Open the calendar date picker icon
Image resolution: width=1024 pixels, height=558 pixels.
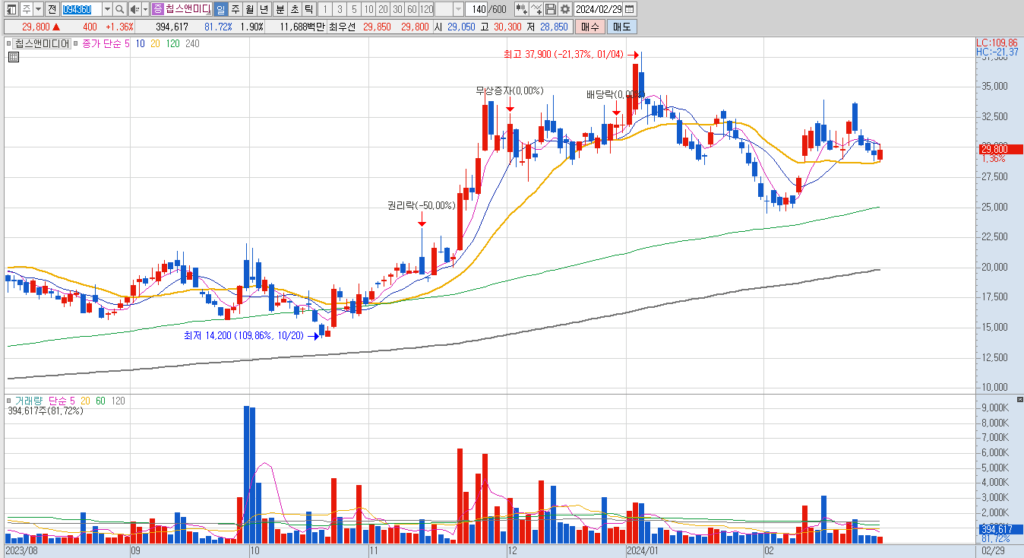click(x=630, y=9)
